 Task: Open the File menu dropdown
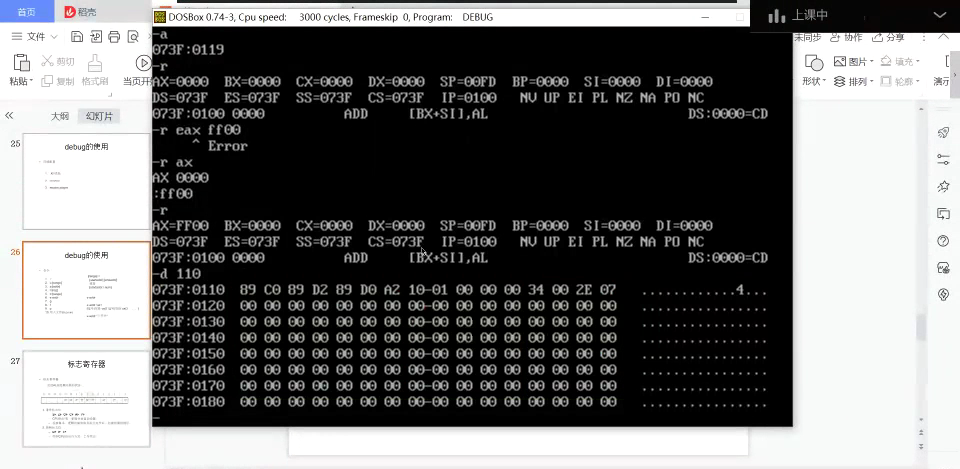coord(34,37)
